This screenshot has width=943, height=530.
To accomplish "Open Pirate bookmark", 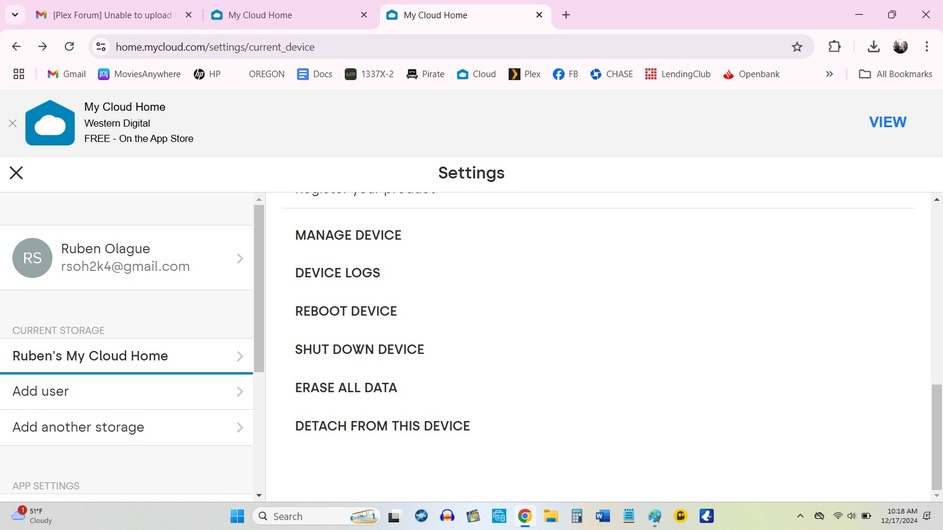I will (x=425, y=74).
